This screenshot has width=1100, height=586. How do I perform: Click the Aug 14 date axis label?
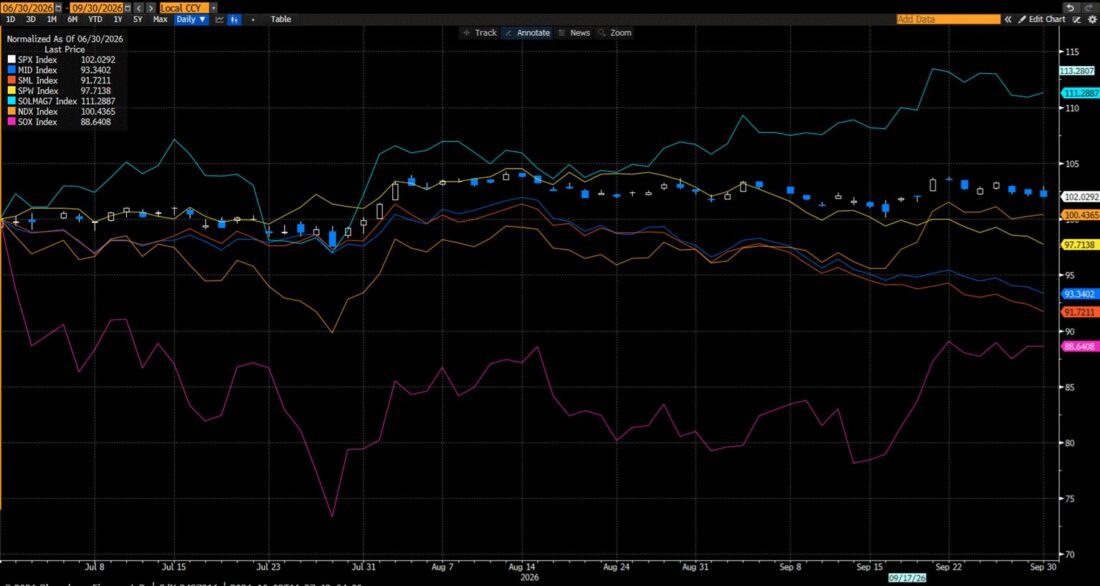[522, 566]
